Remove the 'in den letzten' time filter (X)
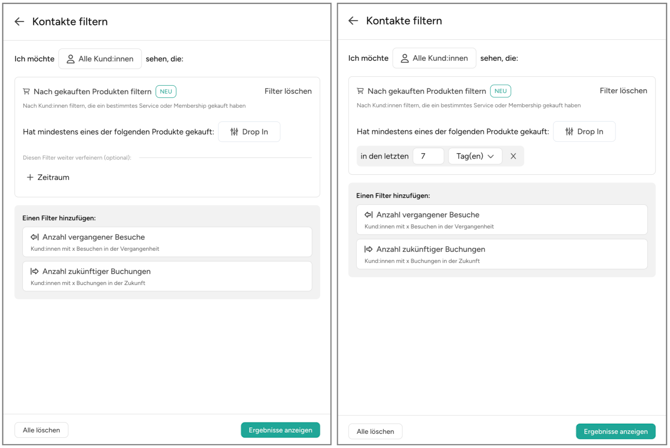Image resolution: width=670 pixels, height=448 pixels. (513, 156)
